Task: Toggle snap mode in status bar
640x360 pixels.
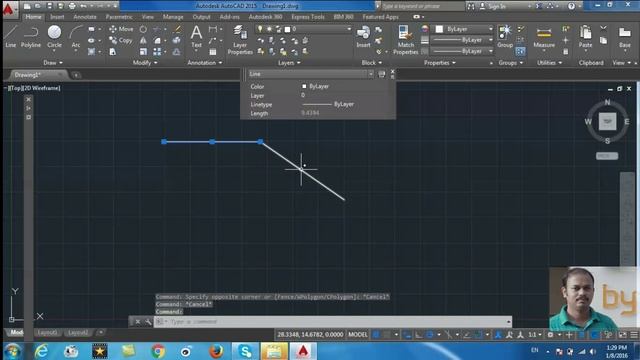Action: (387, 335)
